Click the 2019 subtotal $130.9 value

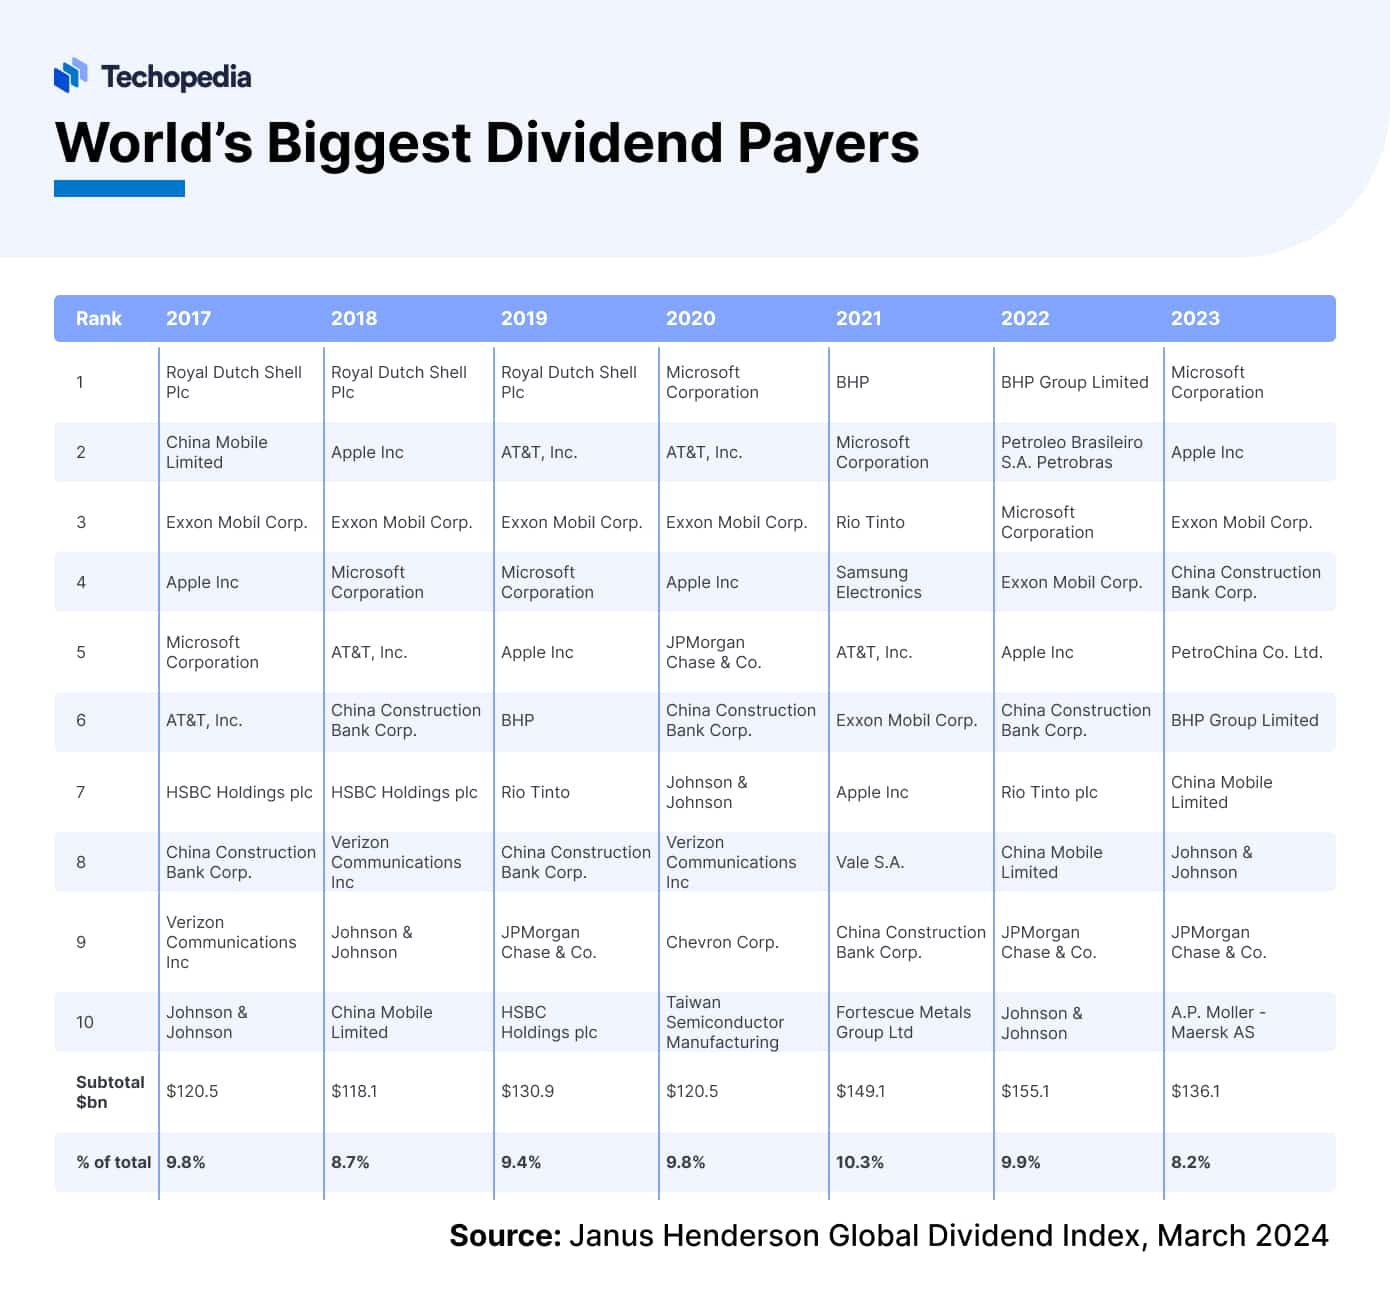pos(527,1091)
